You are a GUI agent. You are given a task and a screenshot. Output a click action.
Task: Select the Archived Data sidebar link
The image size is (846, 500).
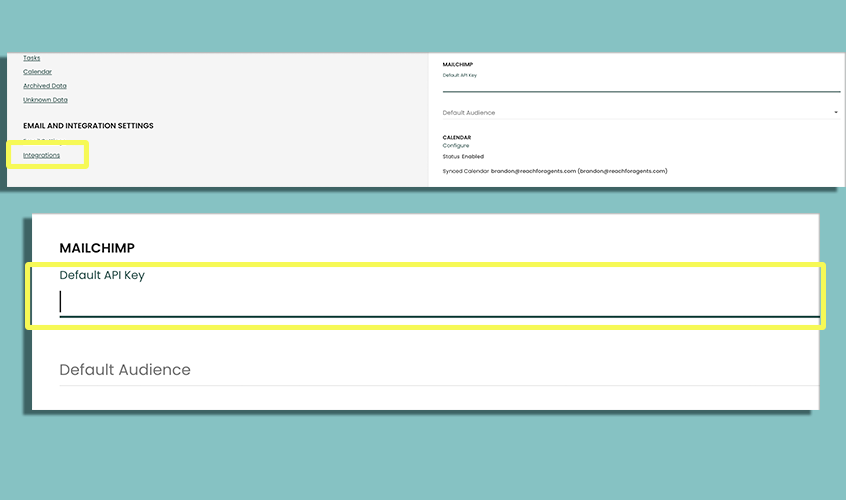pos(45,86)
